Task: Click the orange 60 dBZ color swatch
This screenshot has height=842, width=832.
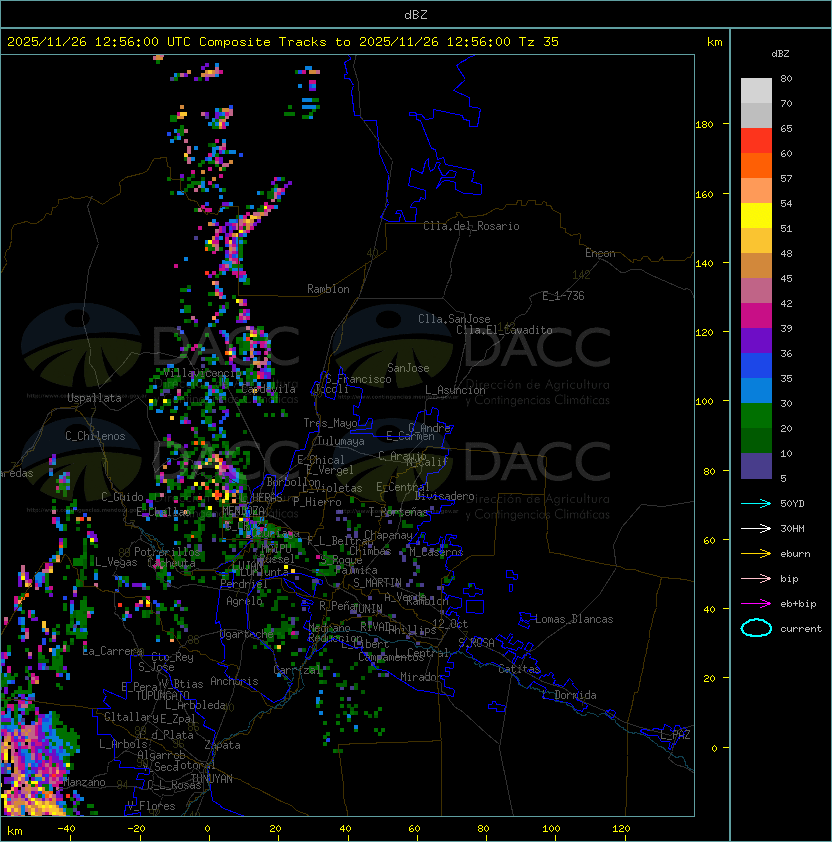Action: pos(756,165)
